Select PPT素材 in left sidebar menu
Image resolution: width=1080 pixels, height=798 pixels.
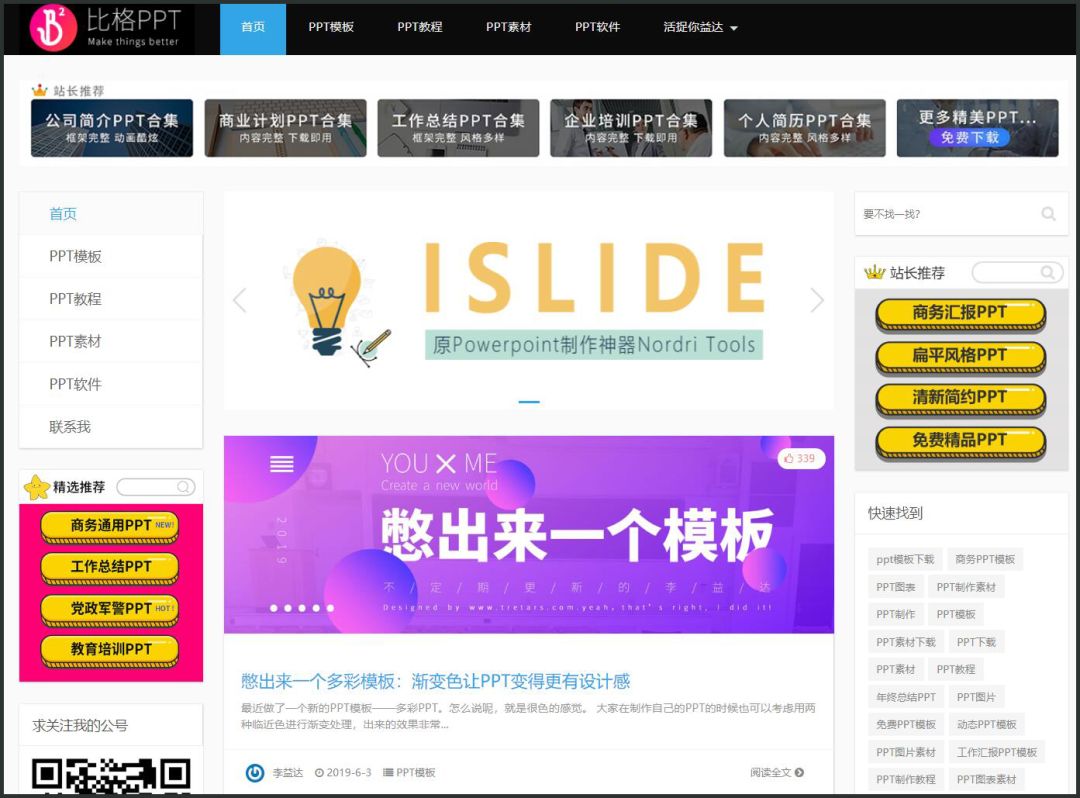pyautogui.click(x=111, y=342)
